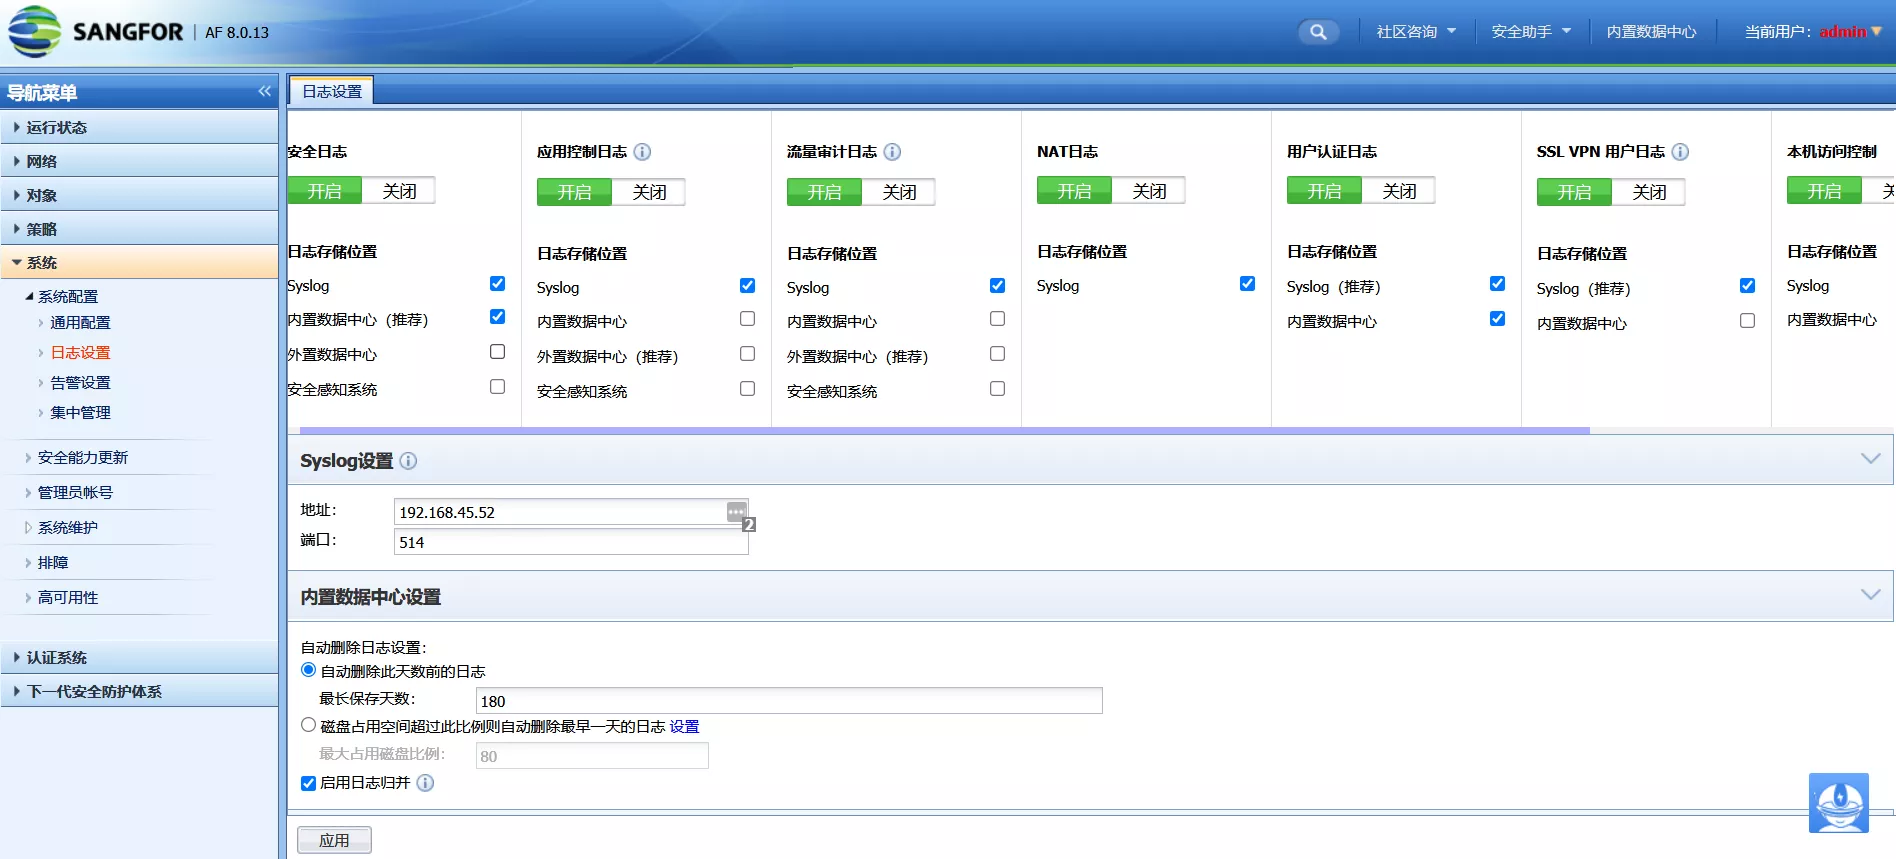Open 告警设置 in the system config tree
Screen dimensions: 1896x859
(80, 383)
